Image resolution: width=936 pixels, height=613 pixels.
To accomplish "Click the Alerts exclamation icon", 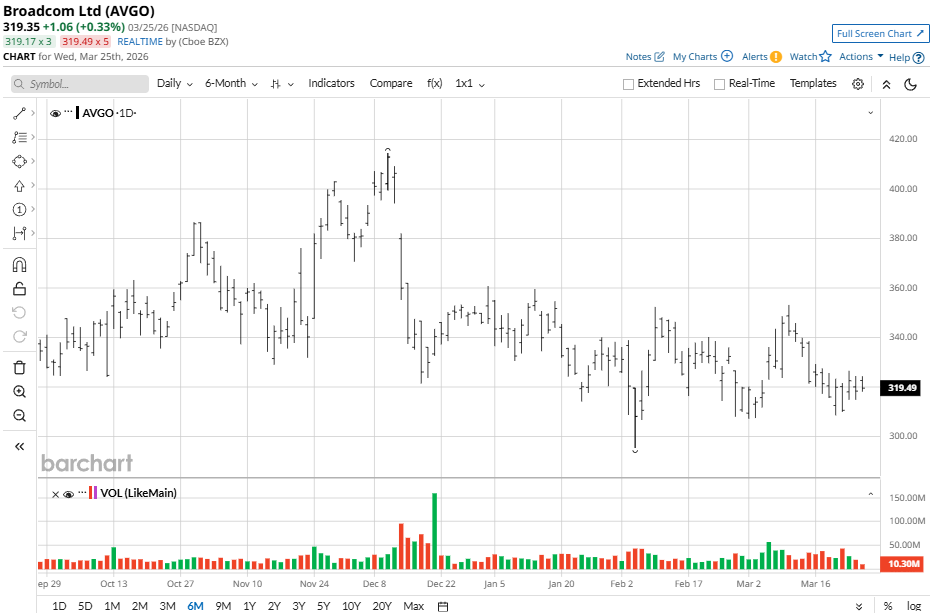I will (775, 57).
